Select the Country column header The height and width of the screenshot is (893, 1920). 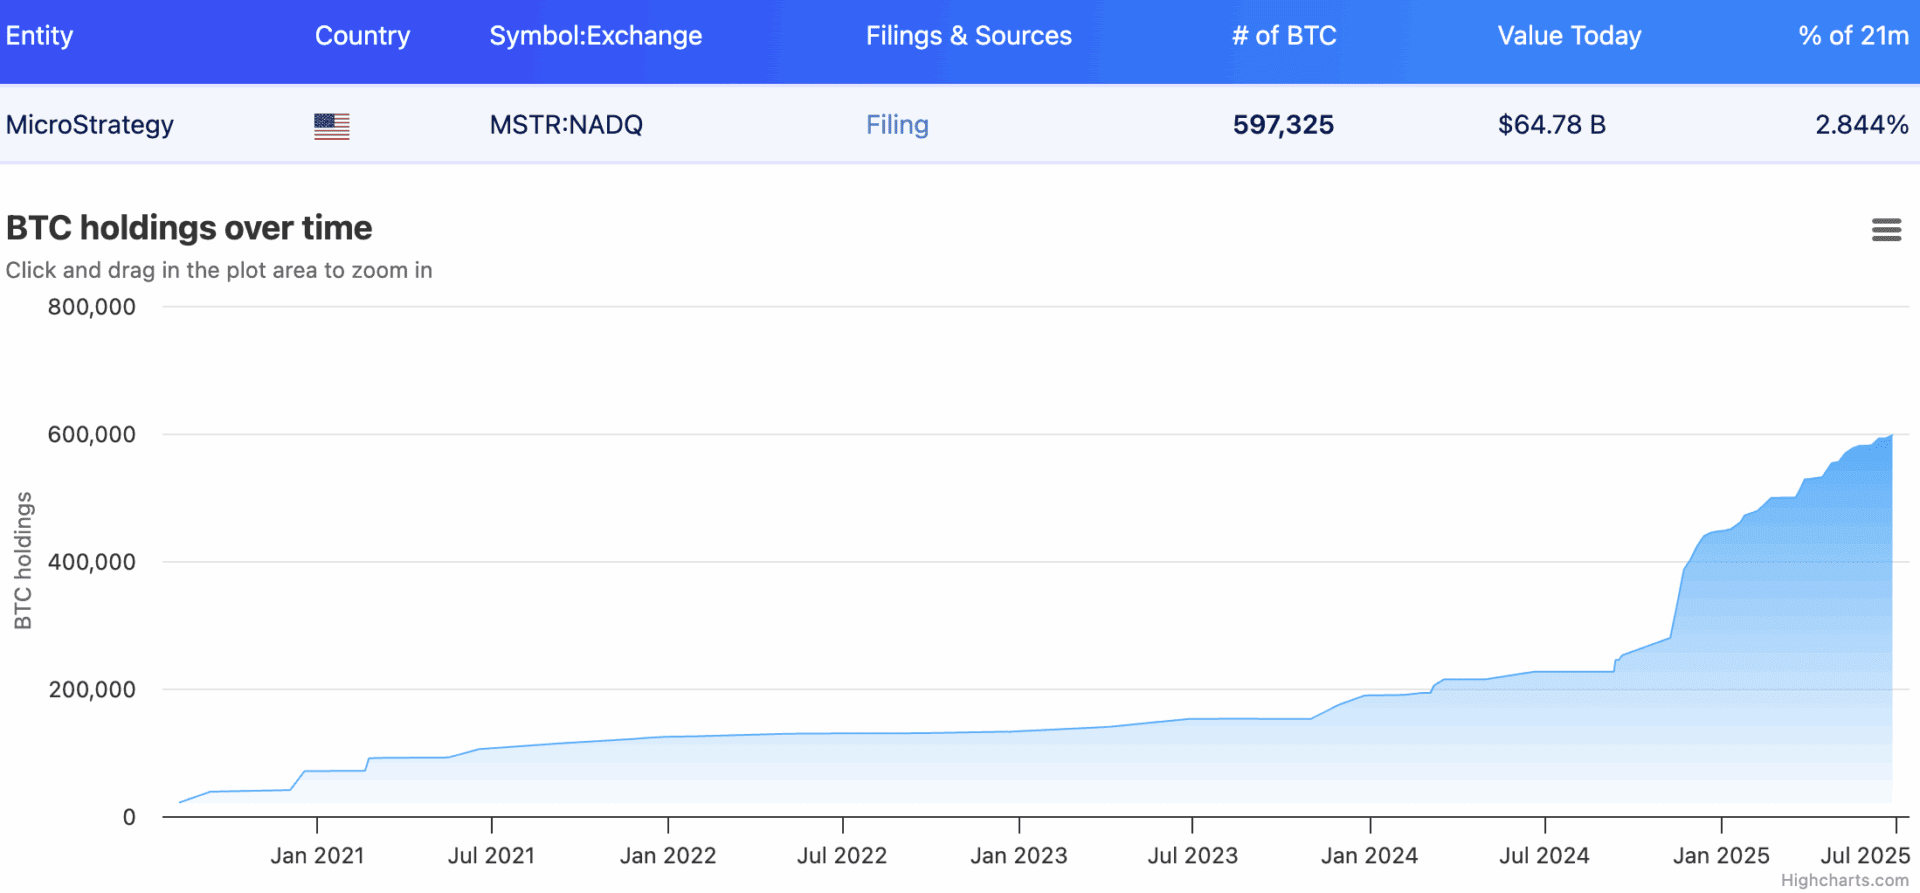[x=362, y=36]
